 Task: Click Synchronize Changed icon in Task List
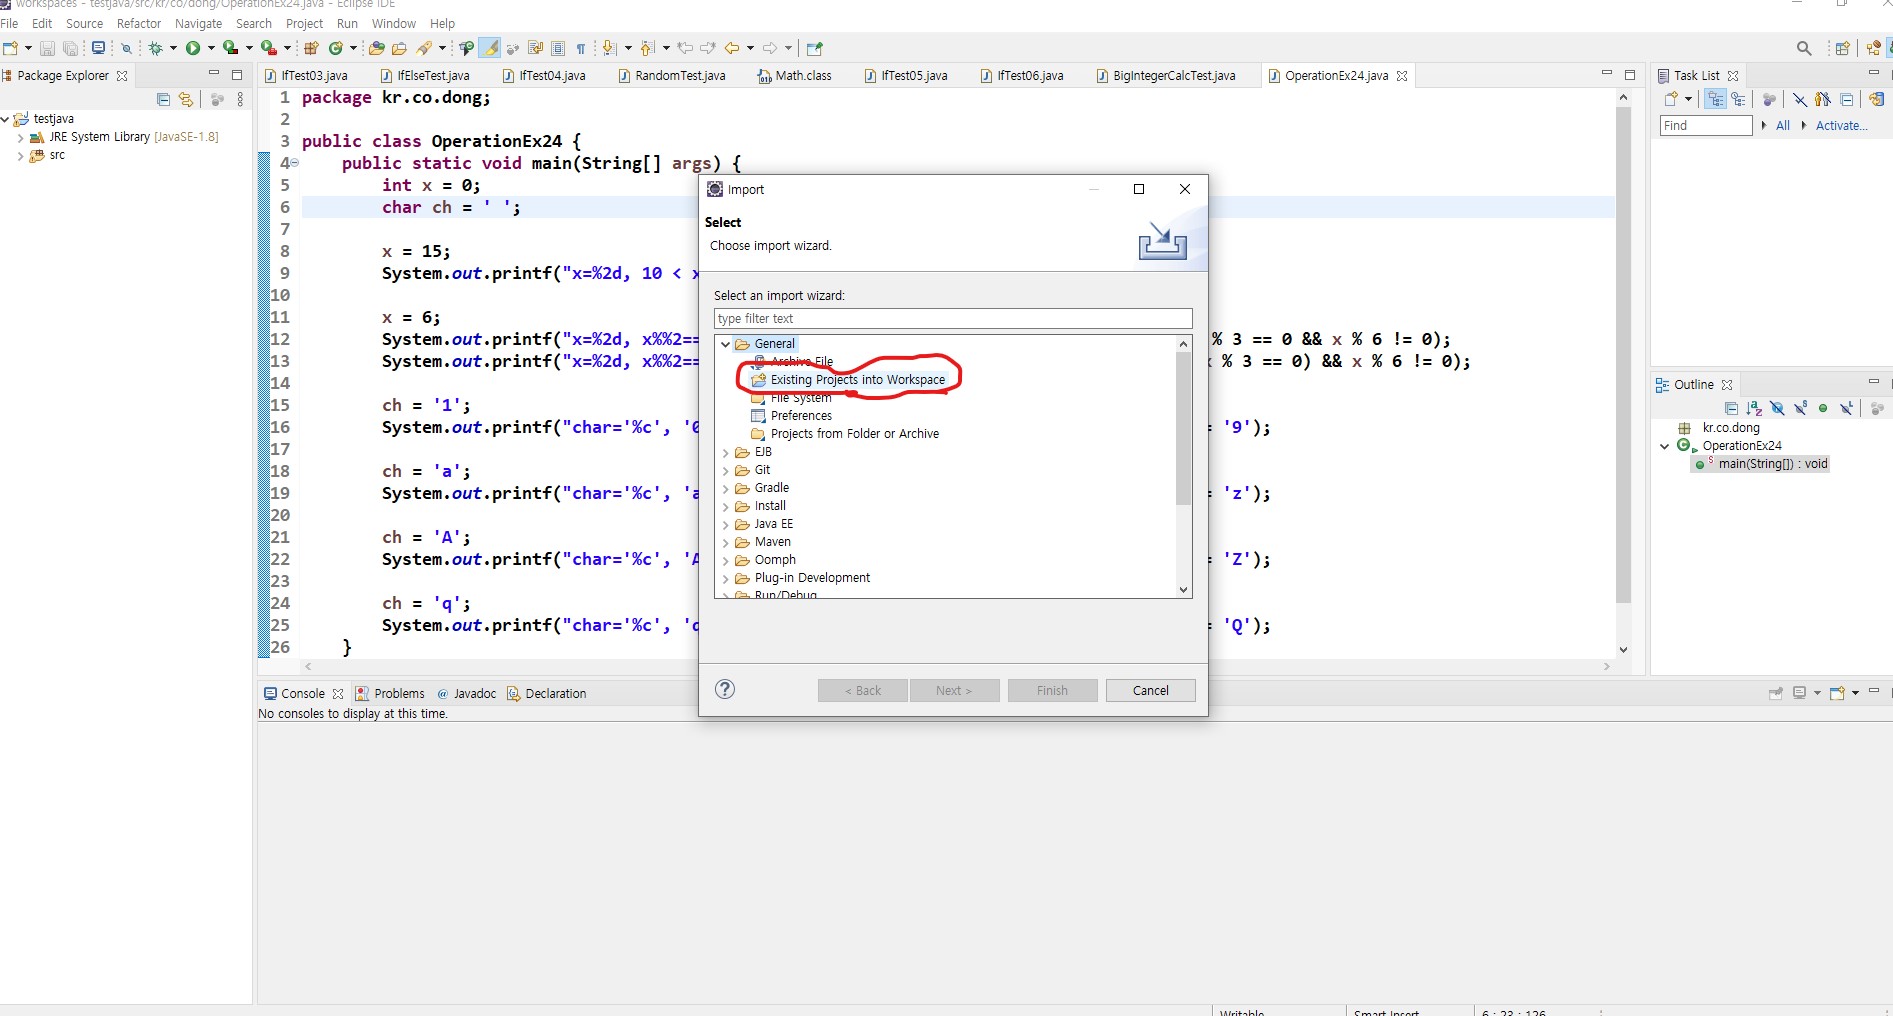pyautogui.click(x=1877, y=99)
